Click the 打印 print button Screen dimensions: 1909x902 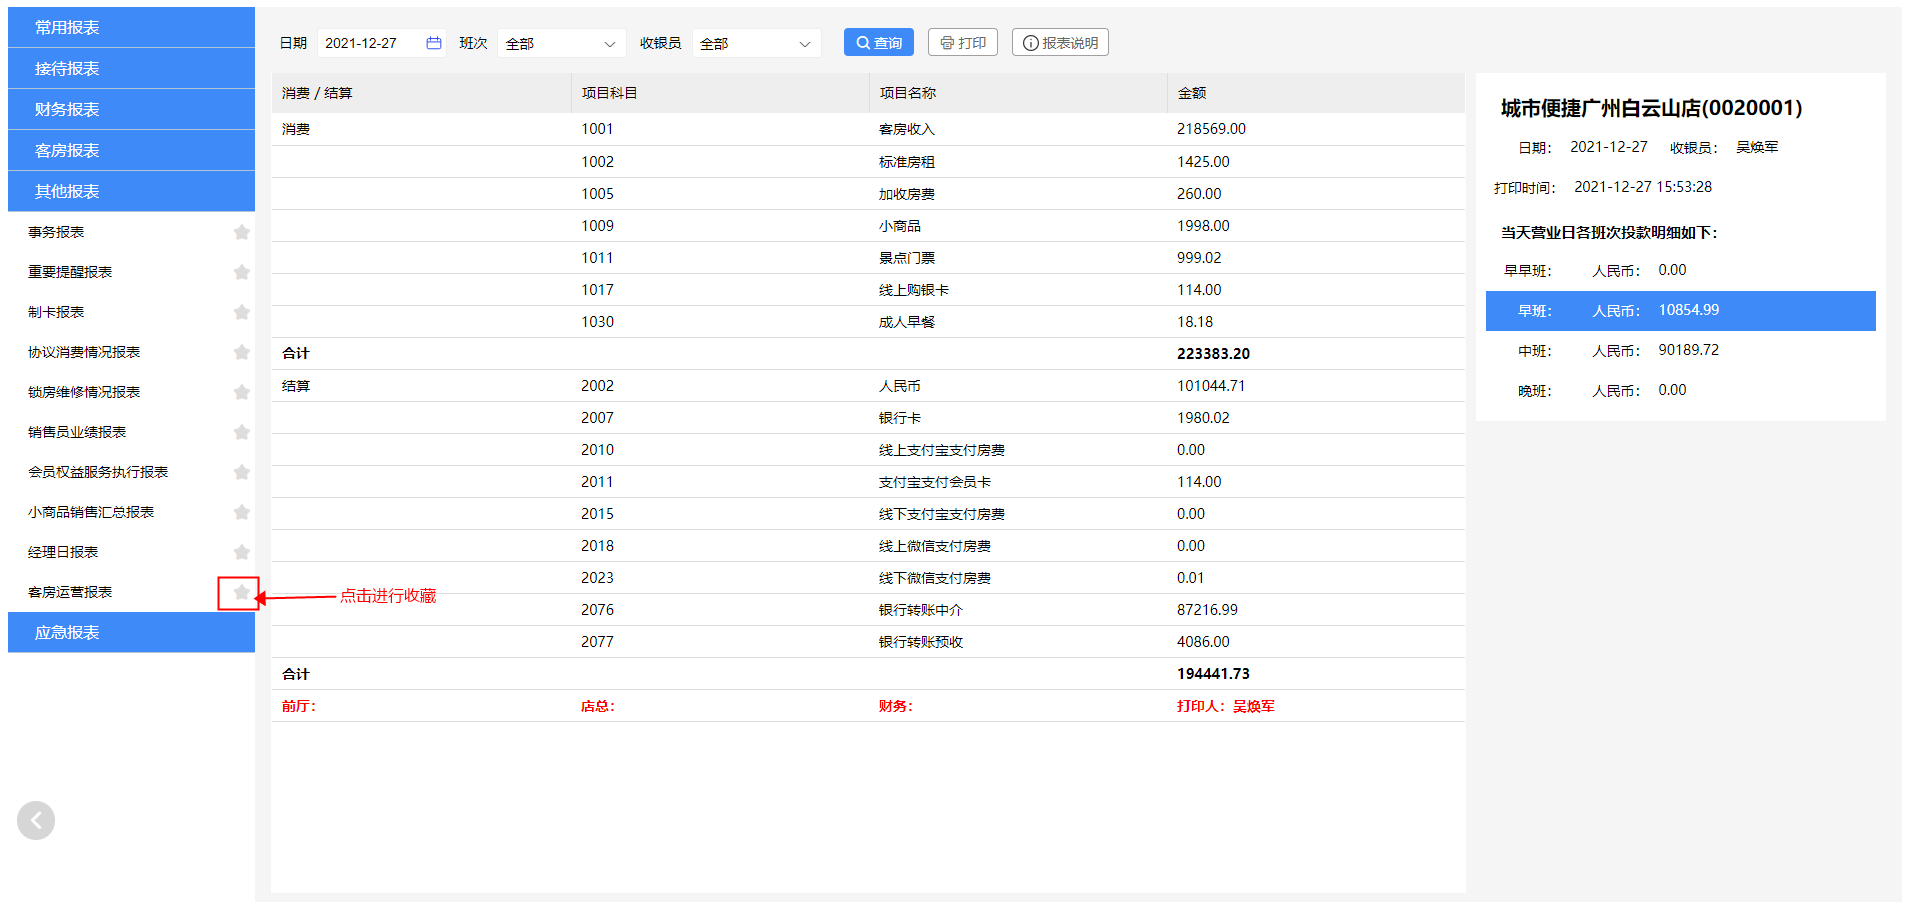point(963,42)
